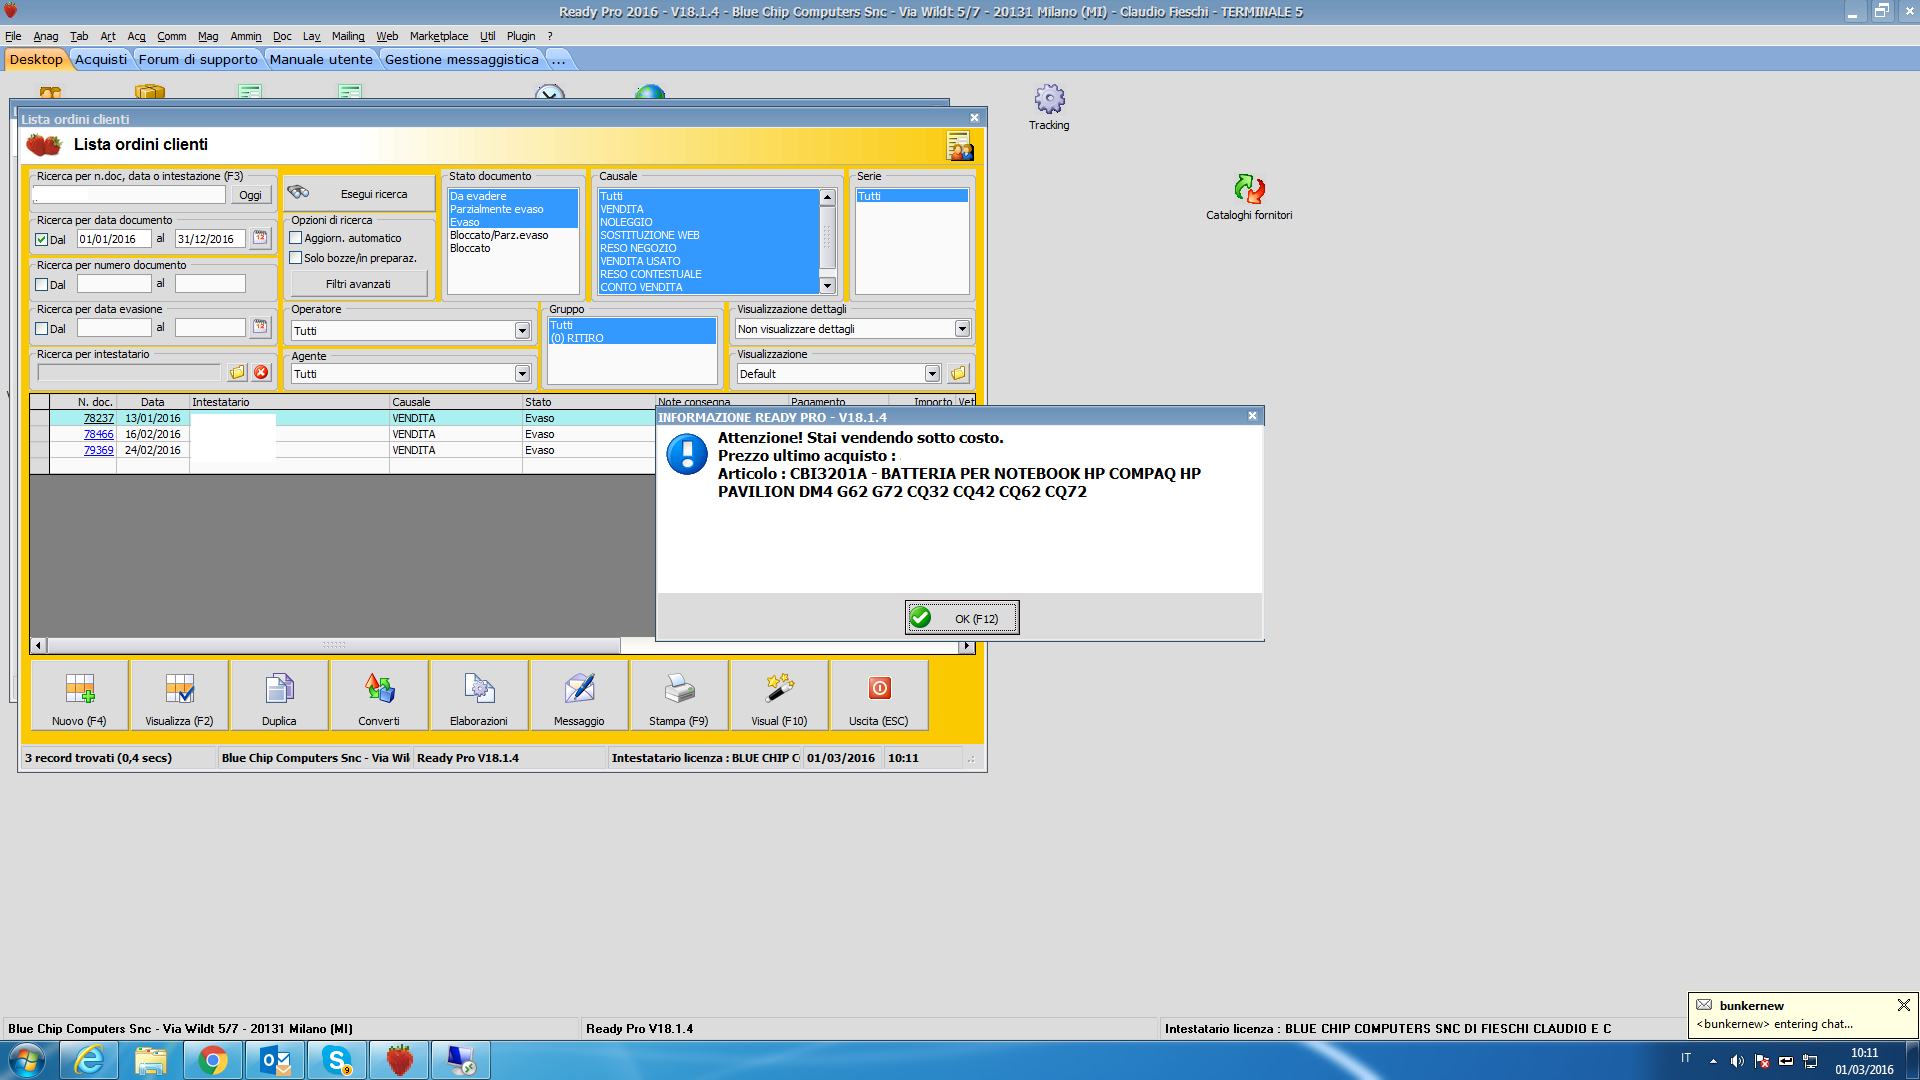Screen dimensions: 1920x1080
Task: Click the red clear intestatario icon
Action: pos(261,372)
